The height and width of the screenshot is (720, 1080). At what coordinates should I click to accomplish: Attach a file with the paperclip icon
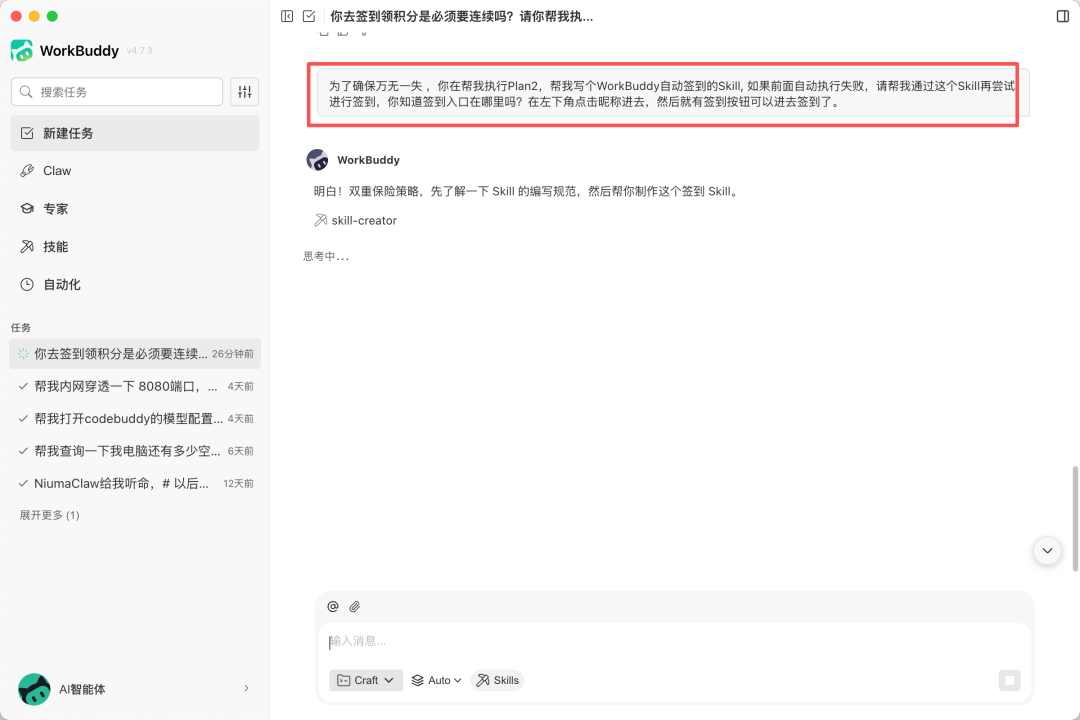[355, 606]
